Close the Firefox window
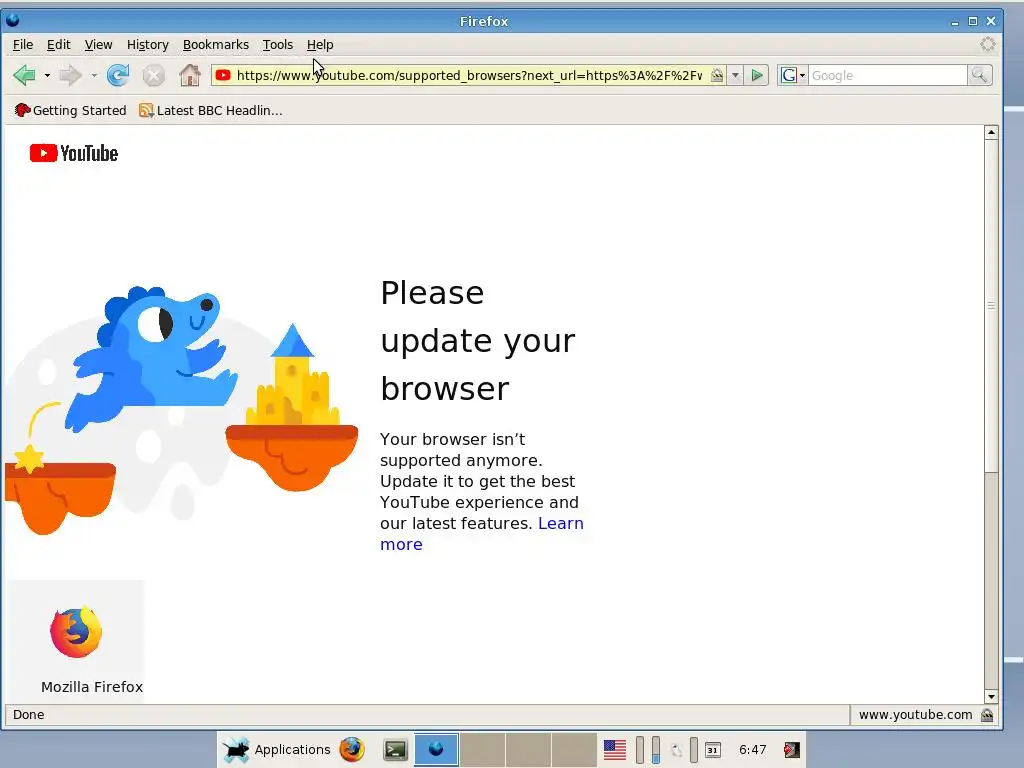The image size is (1024, 768). 991,21
